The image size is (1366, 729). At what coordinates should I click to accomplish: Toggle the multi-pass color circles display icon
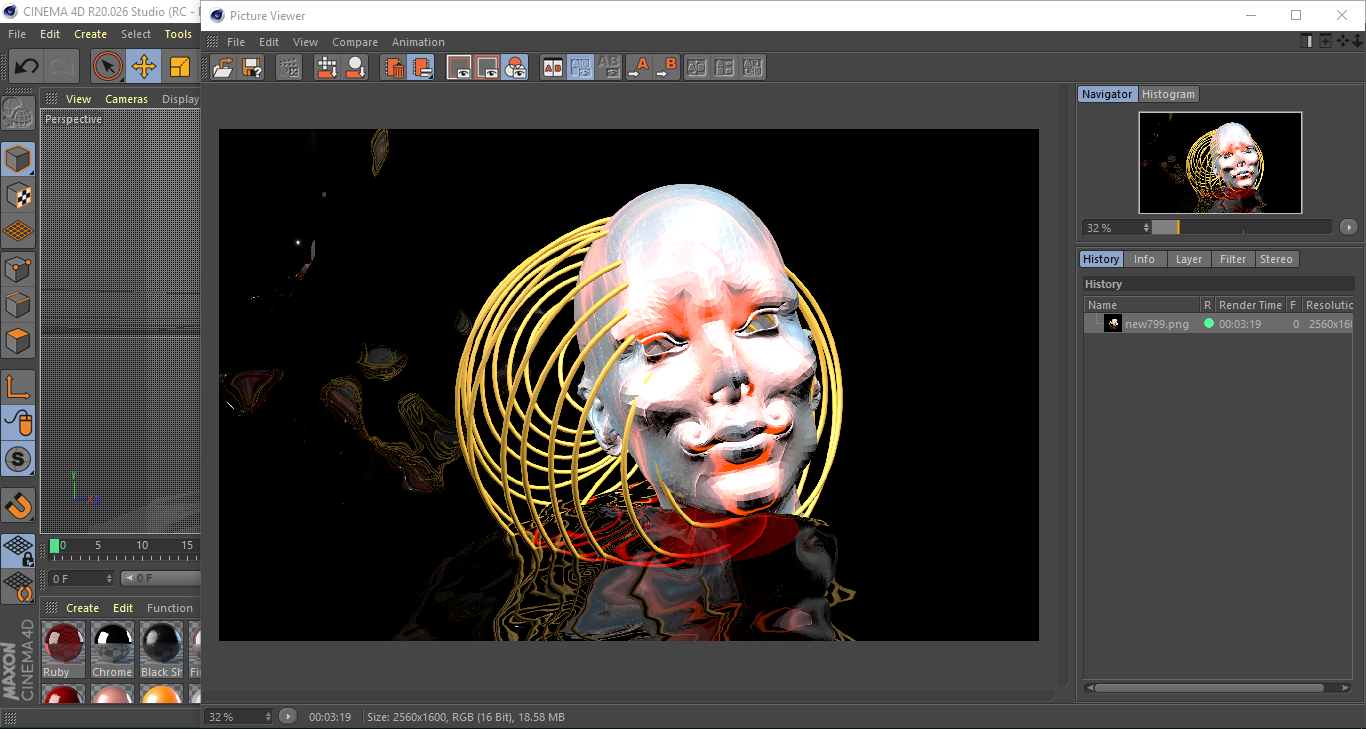[x=515, y=67]
